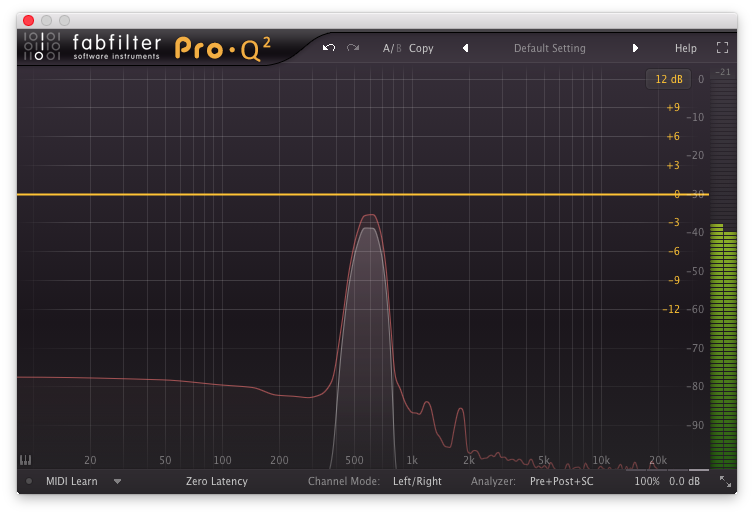
Task: Change the Zero Latency processing mode
Action: pyautogui.click(x=217, y=481)
